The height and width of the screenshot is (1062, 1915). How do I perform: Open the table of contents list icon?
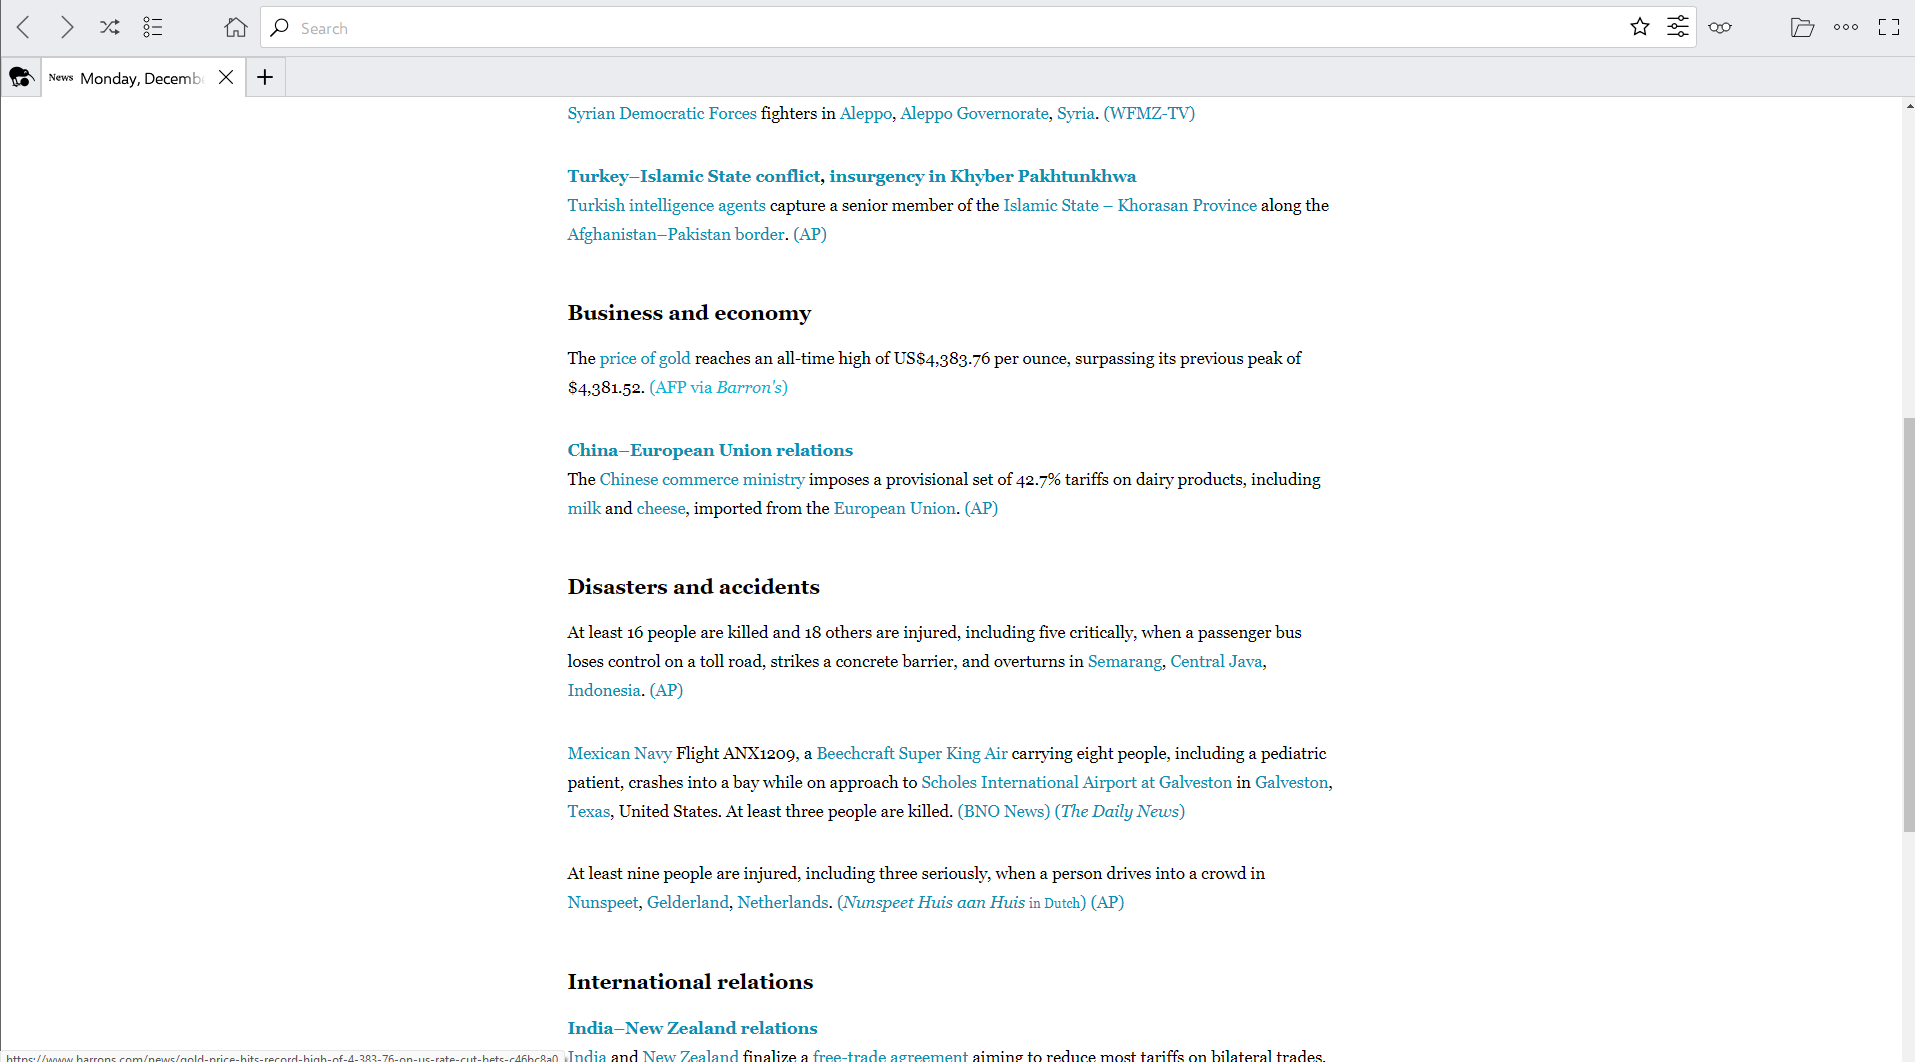pyautogui.click(x=152, y=27)
